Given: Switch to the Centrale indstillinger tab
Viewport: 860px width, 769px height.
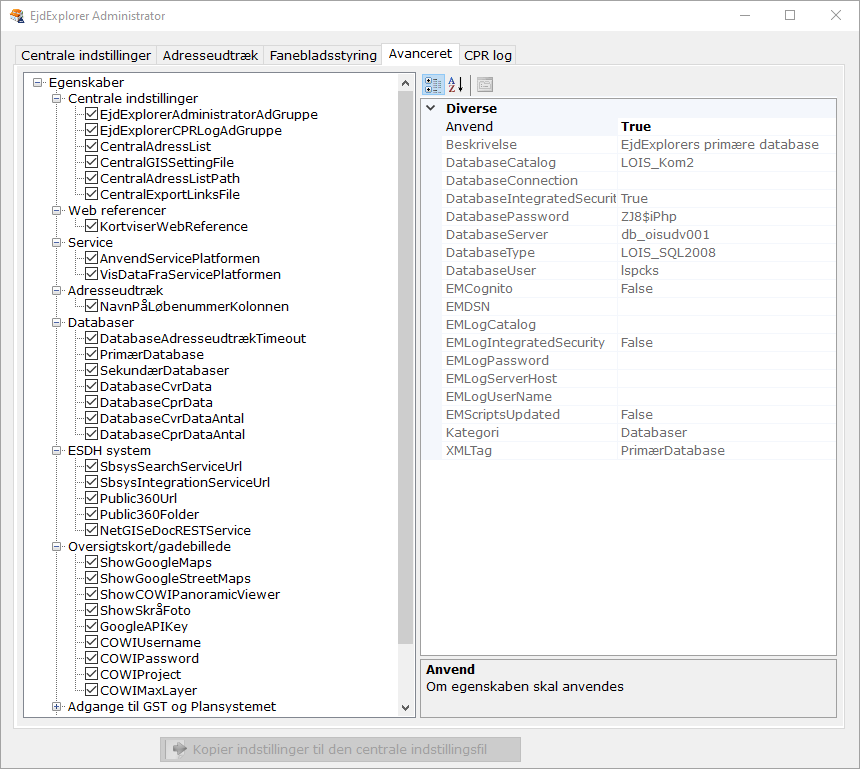Looking at the screenshot, I should [x=85, y=55].
